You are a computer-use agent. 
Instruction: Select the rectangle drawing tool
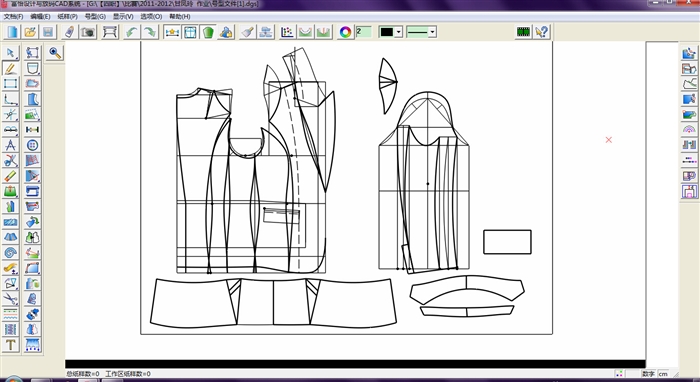coord(11,83)
